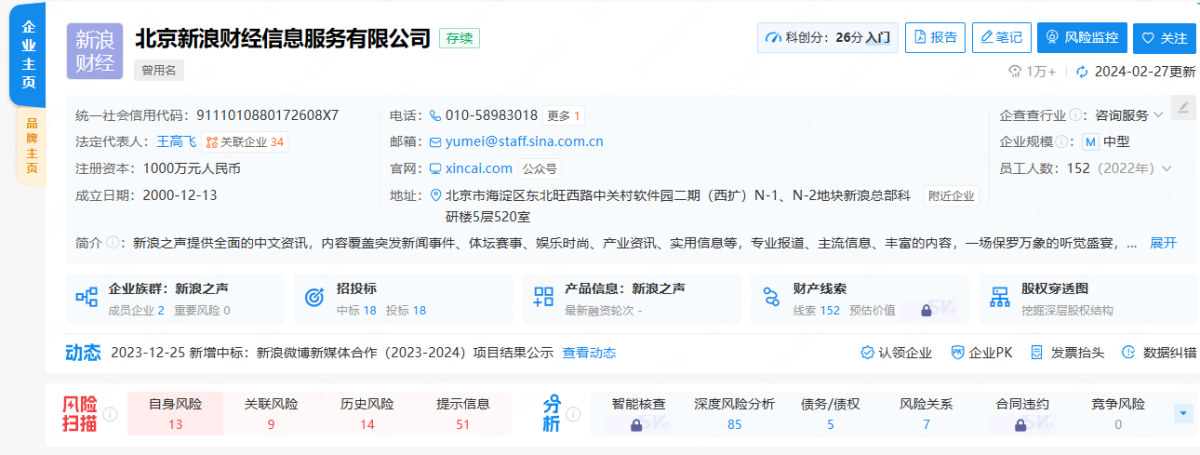Select the 历史风险 14 tab
Screen dimensions: 1200x455
click(367, 414)
